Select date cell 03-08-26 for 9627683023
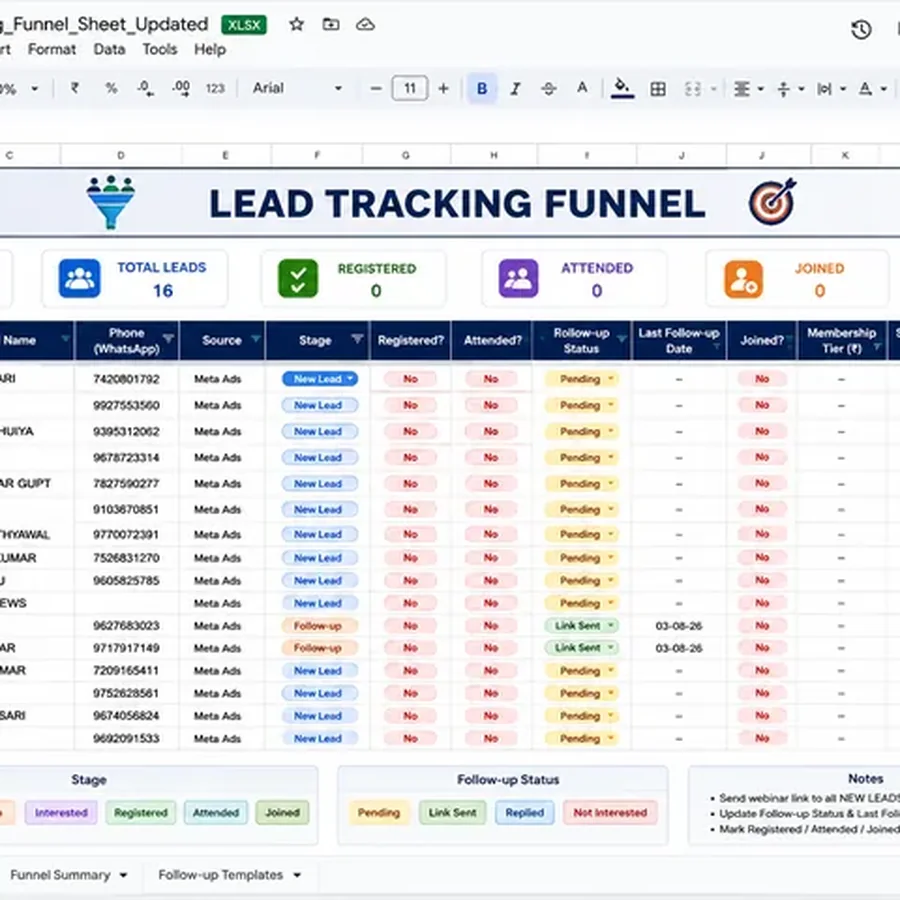The height and width of the screenshot is (900, 900). [x=679, y=626]
